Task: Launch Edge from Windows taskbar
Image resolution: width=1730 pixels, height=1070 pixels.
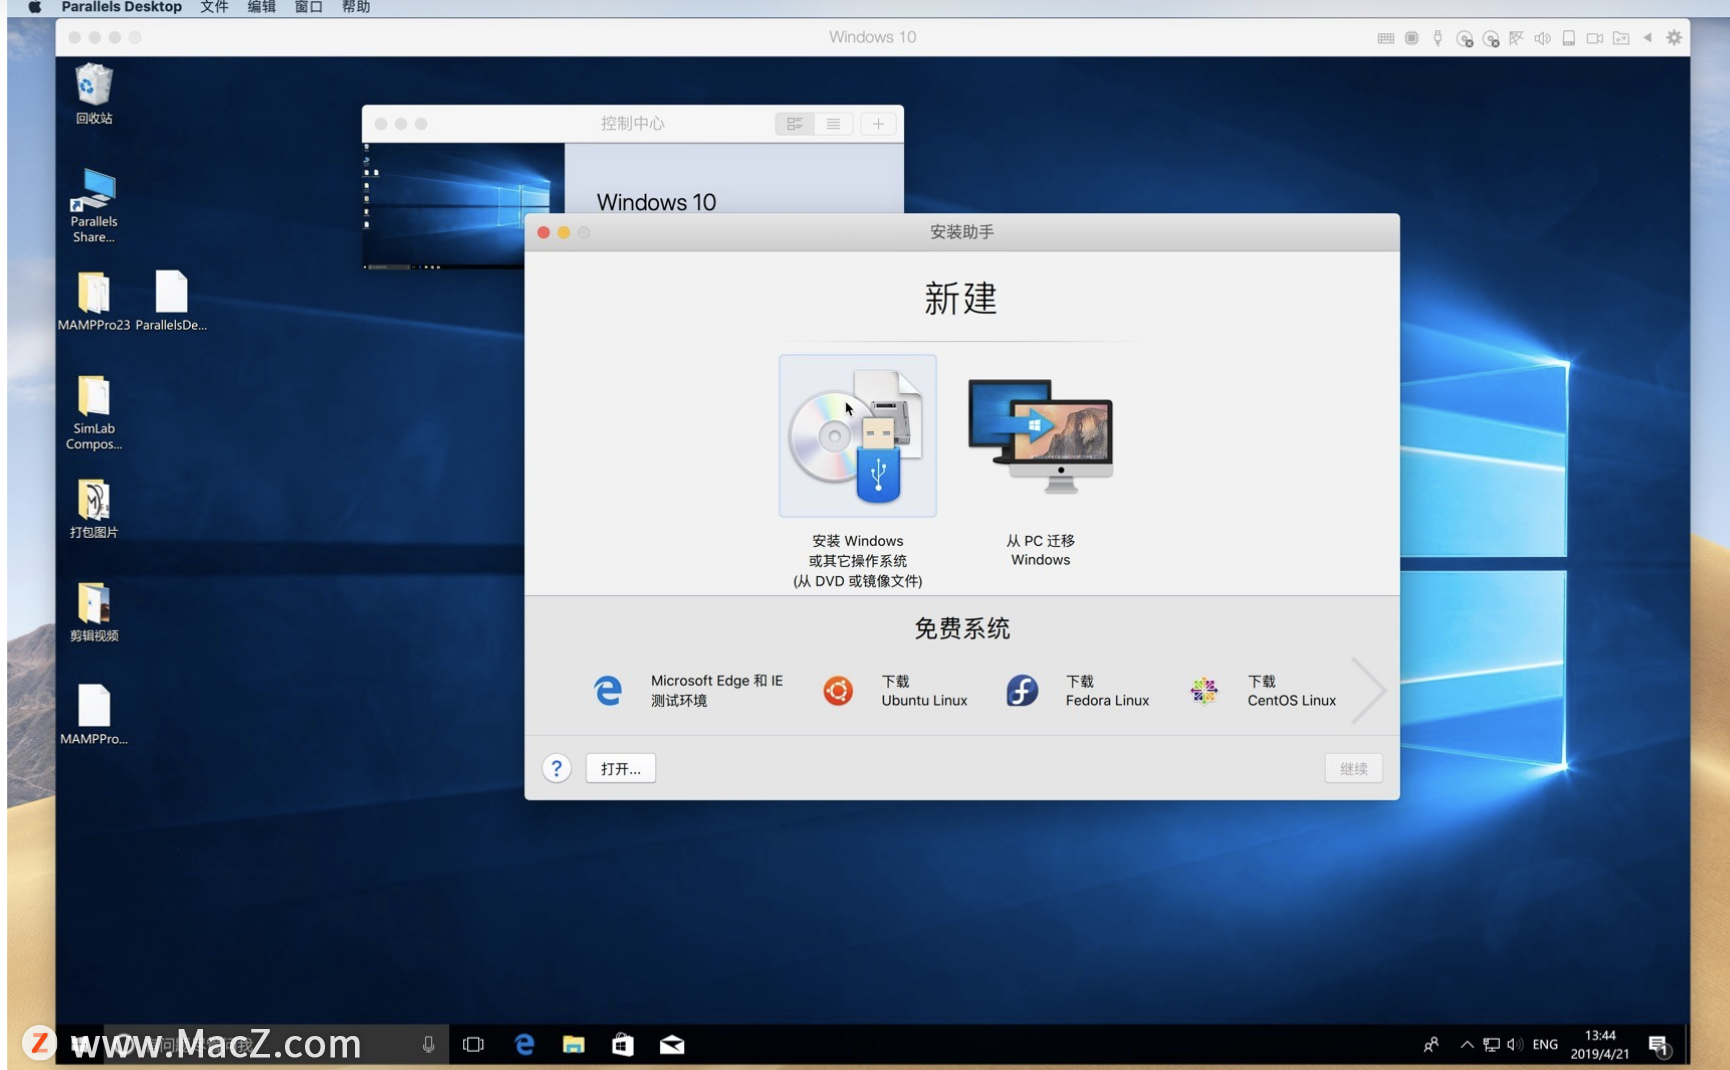Action: (x=524, y=1045)
